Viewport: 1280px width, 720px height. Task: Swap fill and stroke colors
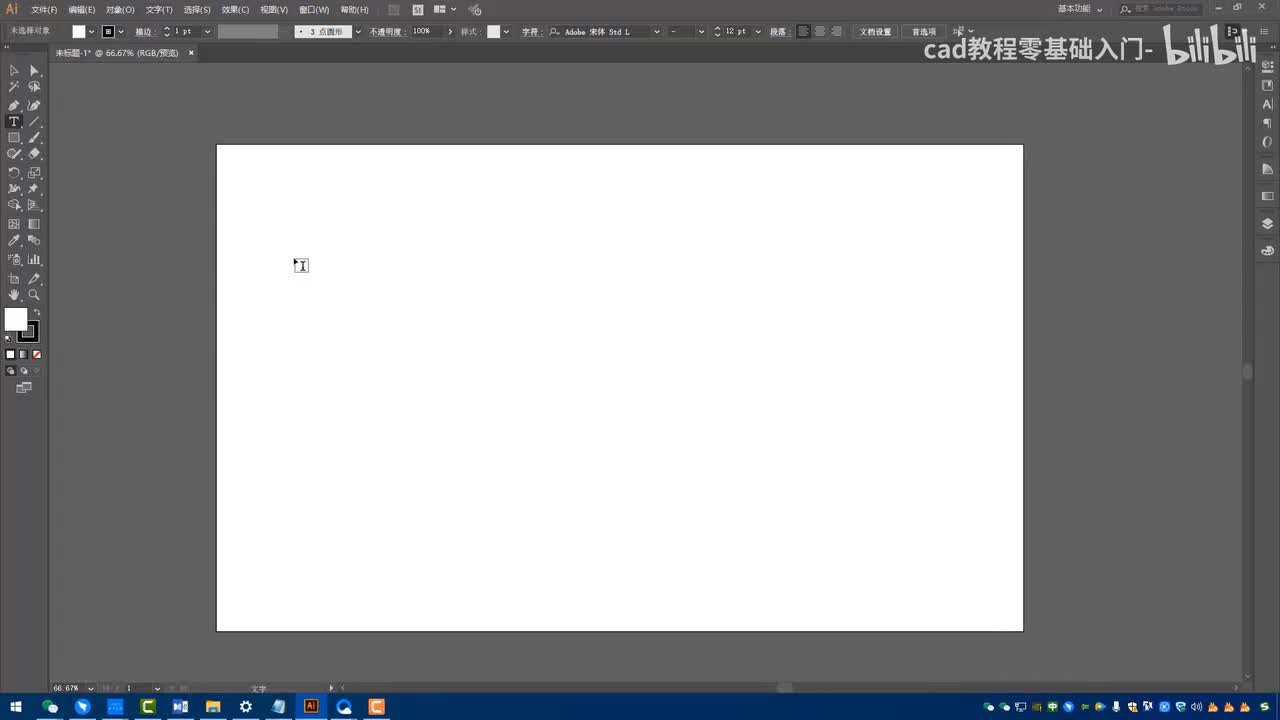coord(37,312)
